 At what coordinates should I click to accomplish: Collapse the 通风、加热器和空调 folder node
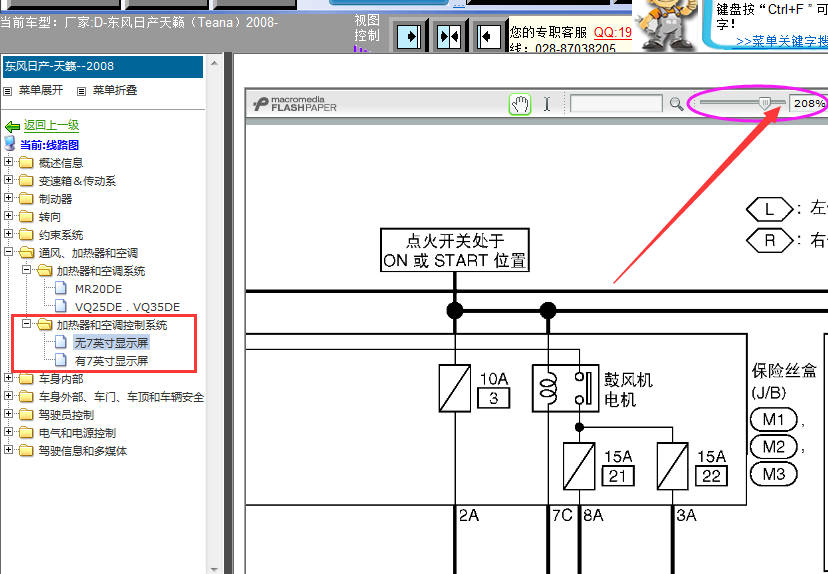click(8, 252)
